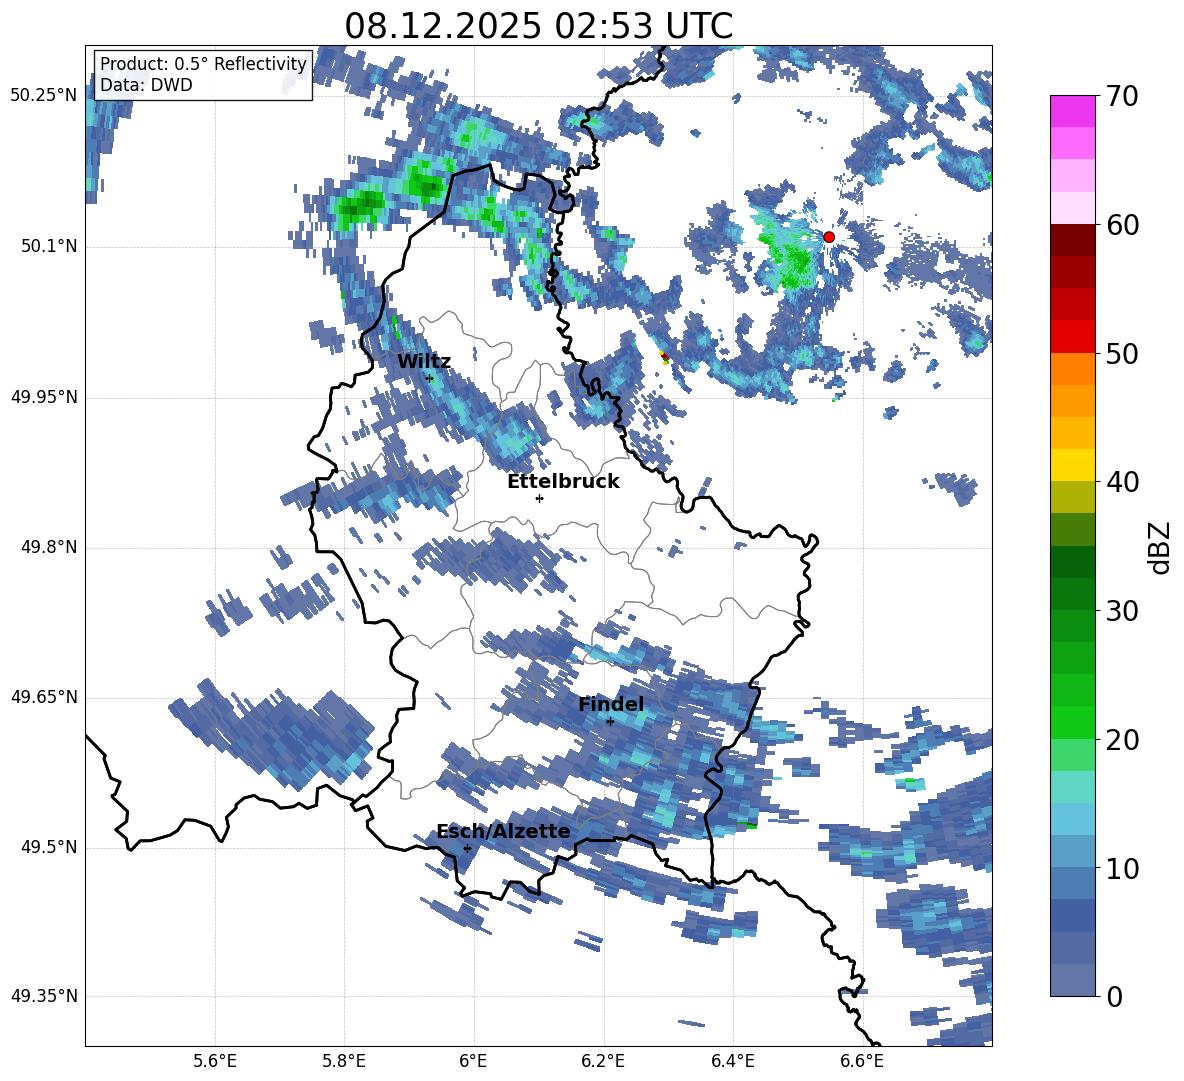The height and width of the screenshot is (1081, 1184).
Task: Click the Findel station cross marker
Action: click(x=610, y=722)
